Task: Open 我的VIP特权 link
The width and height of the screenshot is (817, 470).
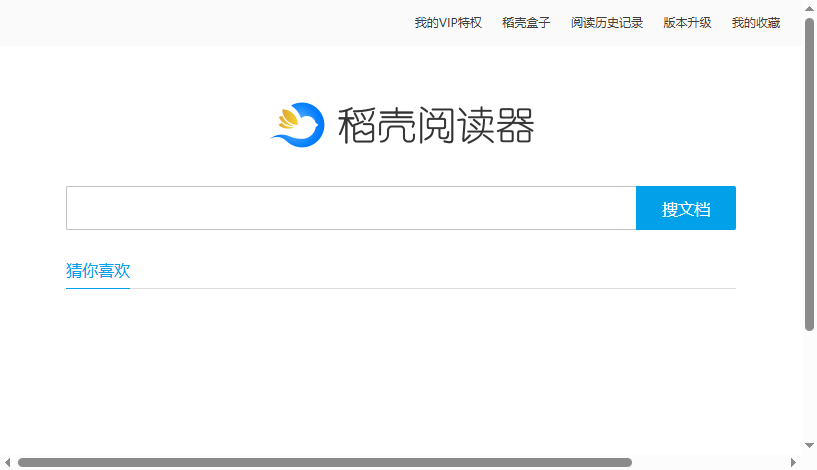Action: pos(448,23)
